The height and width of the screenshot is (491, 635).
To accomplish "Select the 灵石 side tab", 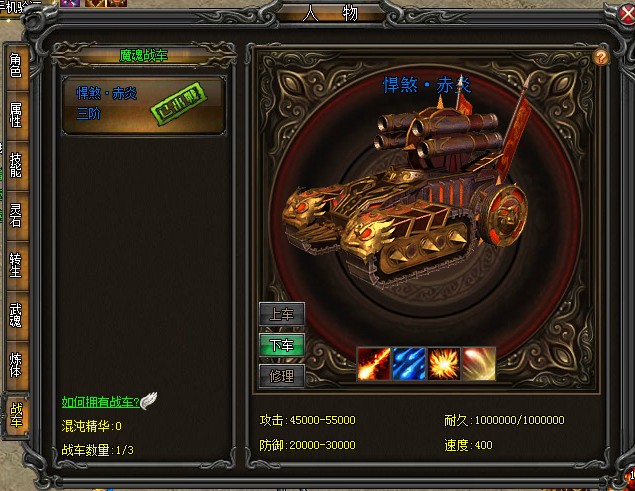I will [16, 216].
